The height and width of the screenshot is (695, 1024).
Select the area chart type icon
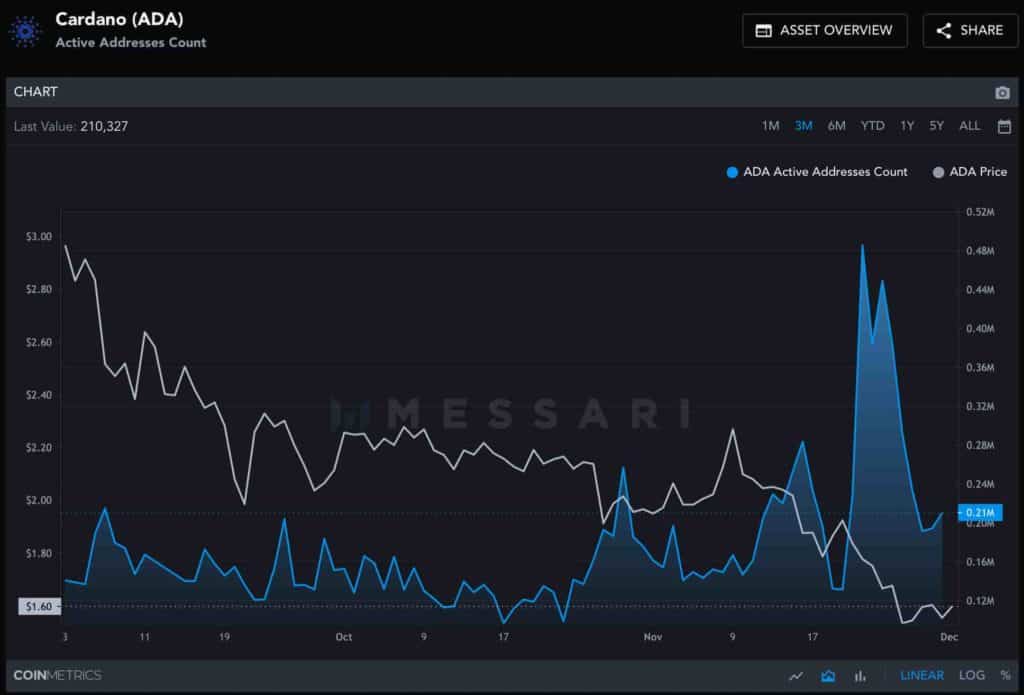tap(828, 676)
